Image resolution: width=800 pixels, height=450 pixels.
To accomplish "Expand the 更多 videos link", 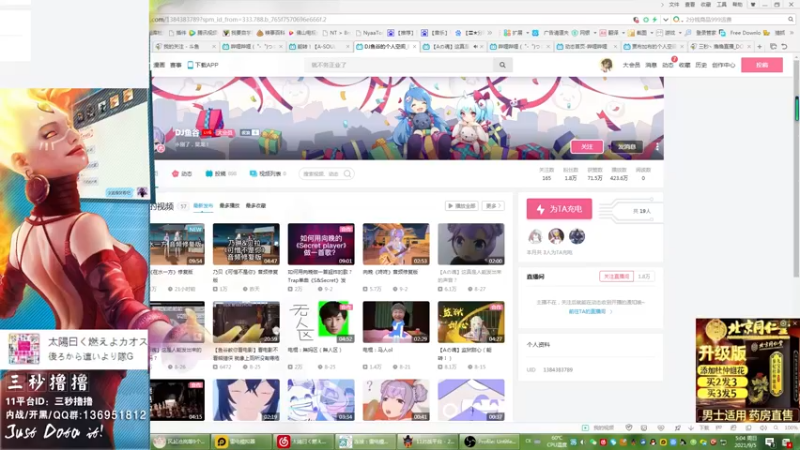I will pyautogui.click(x=493, y=206).
